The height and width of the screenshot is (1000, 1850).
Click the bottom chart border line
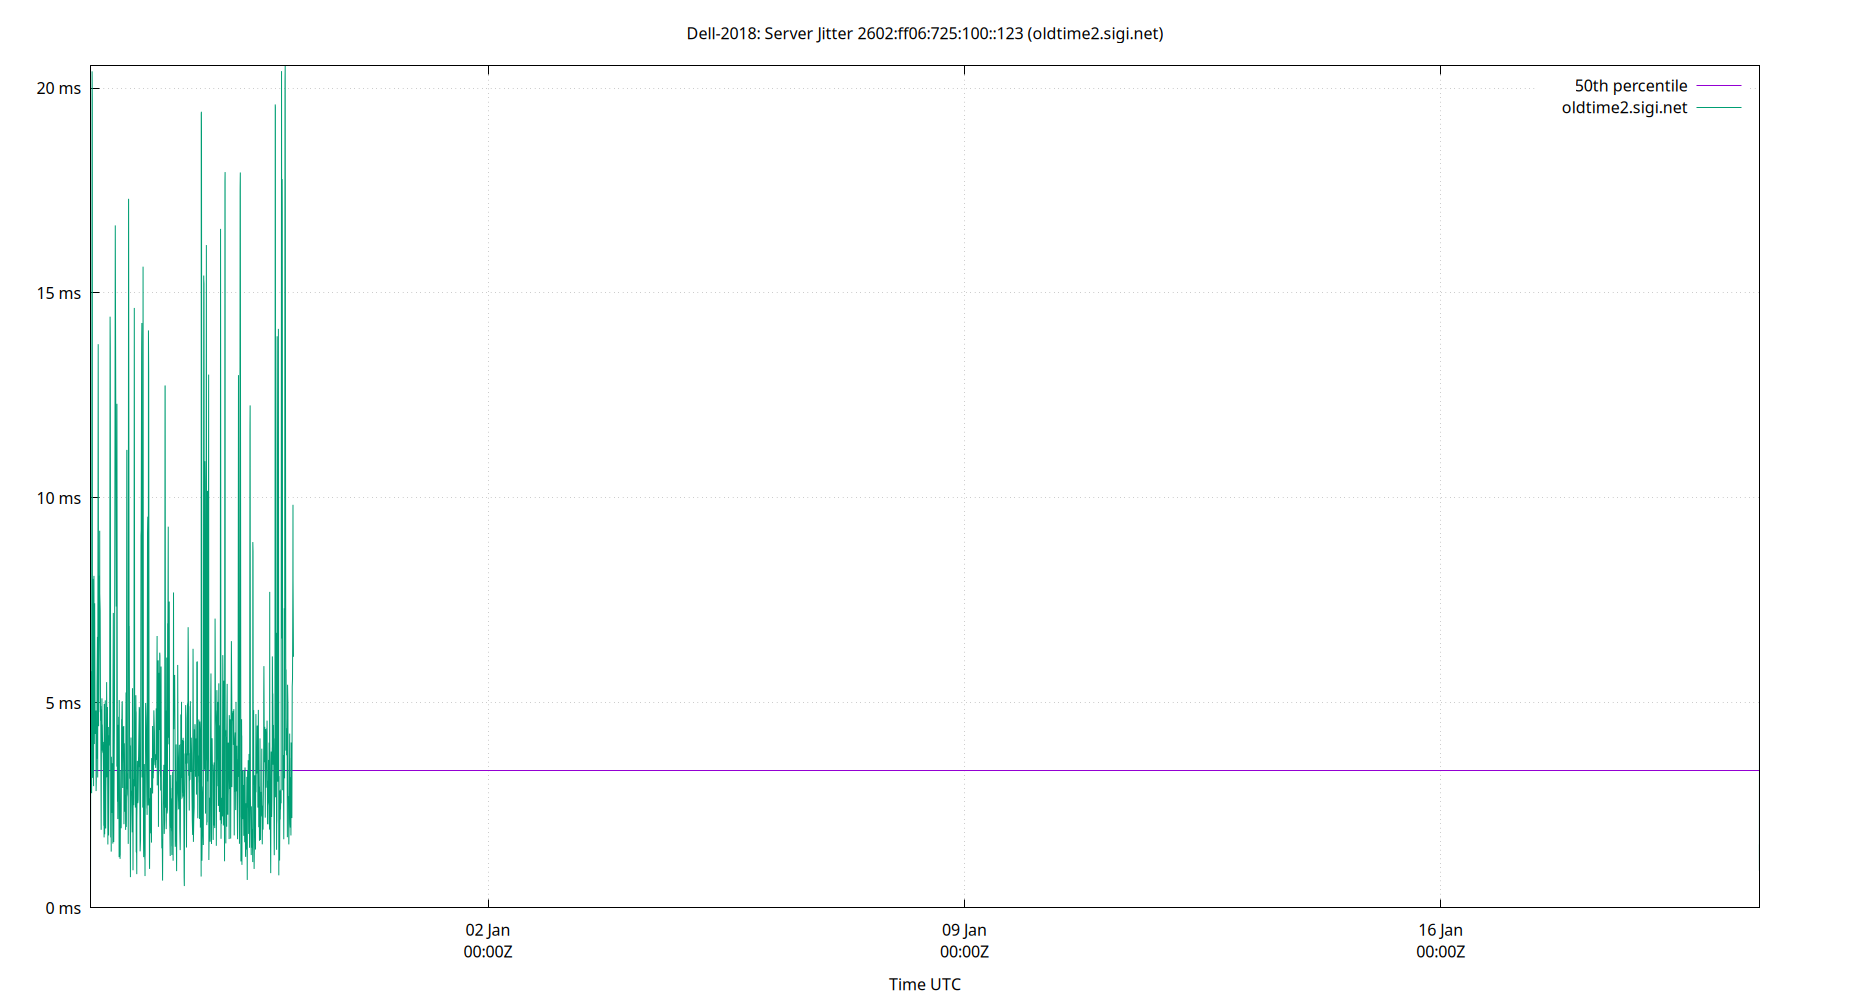click(900, 908)
